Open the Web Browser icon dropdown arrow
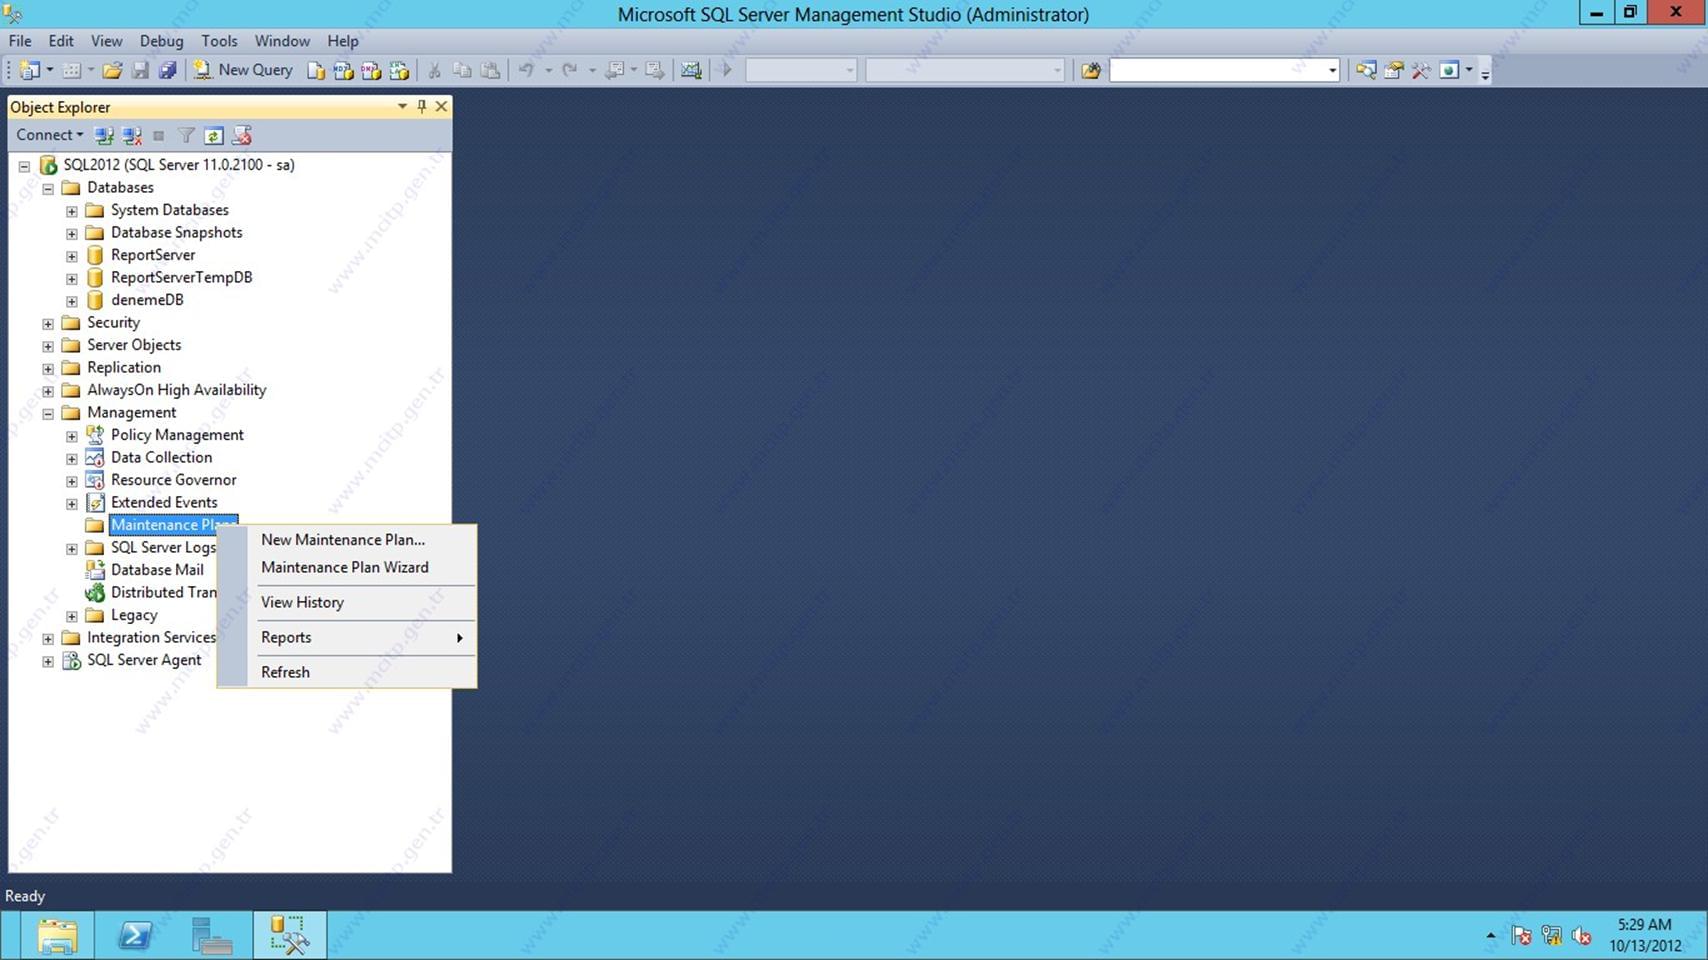This screenshot has width=1708, height=960. pyautogui.click(x=1469, y=70)
